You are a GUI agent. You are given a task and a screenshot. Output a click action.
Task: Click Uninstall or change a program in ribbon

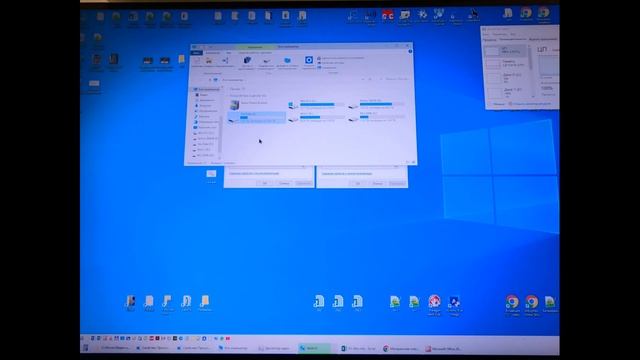tap(342, 58)
